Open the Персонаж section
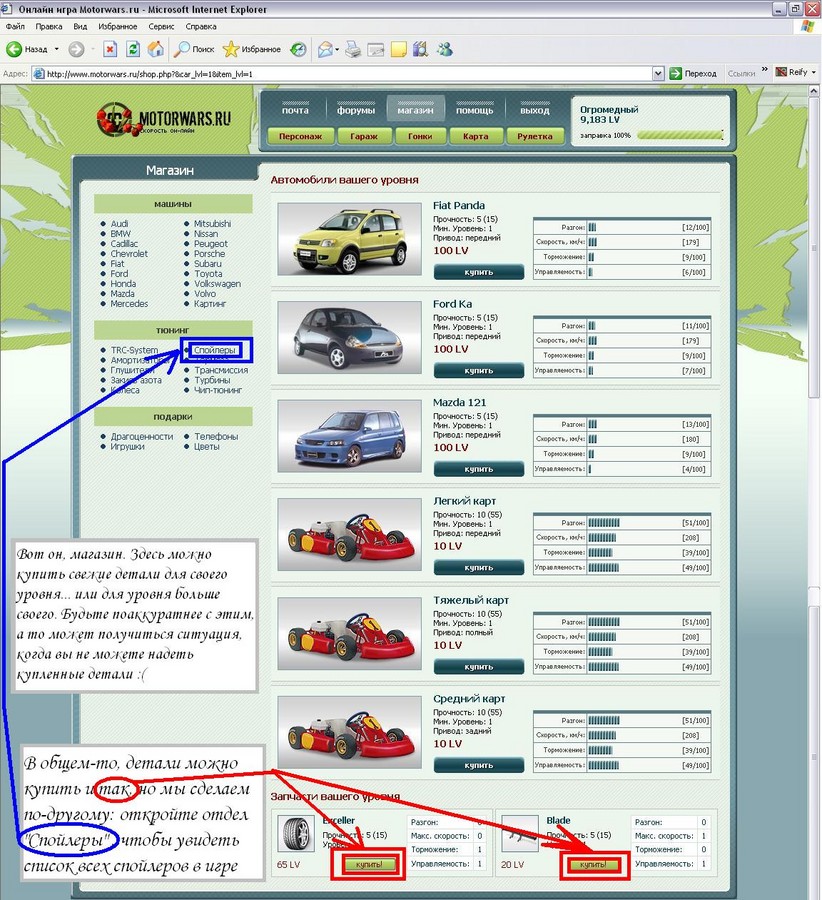 pyautogui.click(x=300, y=137)
